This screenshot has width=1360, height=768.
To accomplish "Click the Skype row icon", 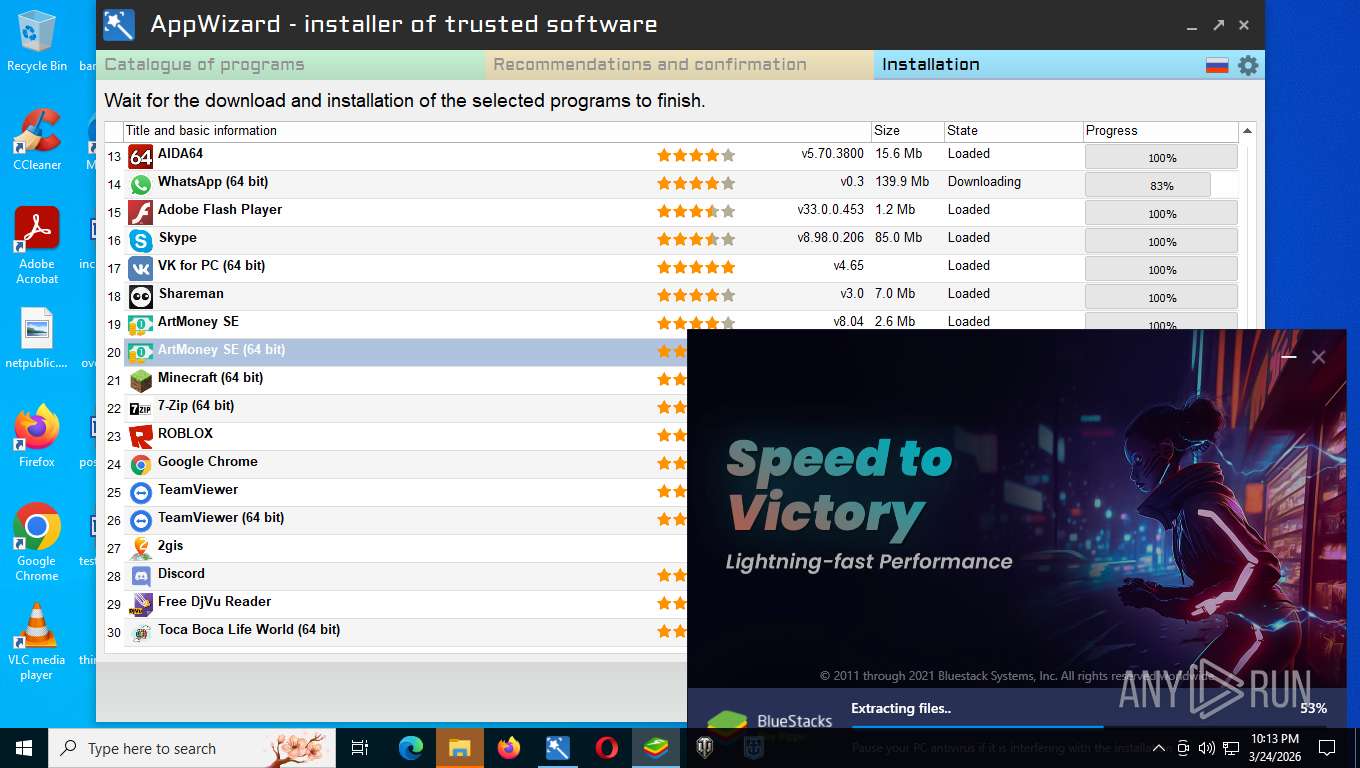I will tap(141, 240).
